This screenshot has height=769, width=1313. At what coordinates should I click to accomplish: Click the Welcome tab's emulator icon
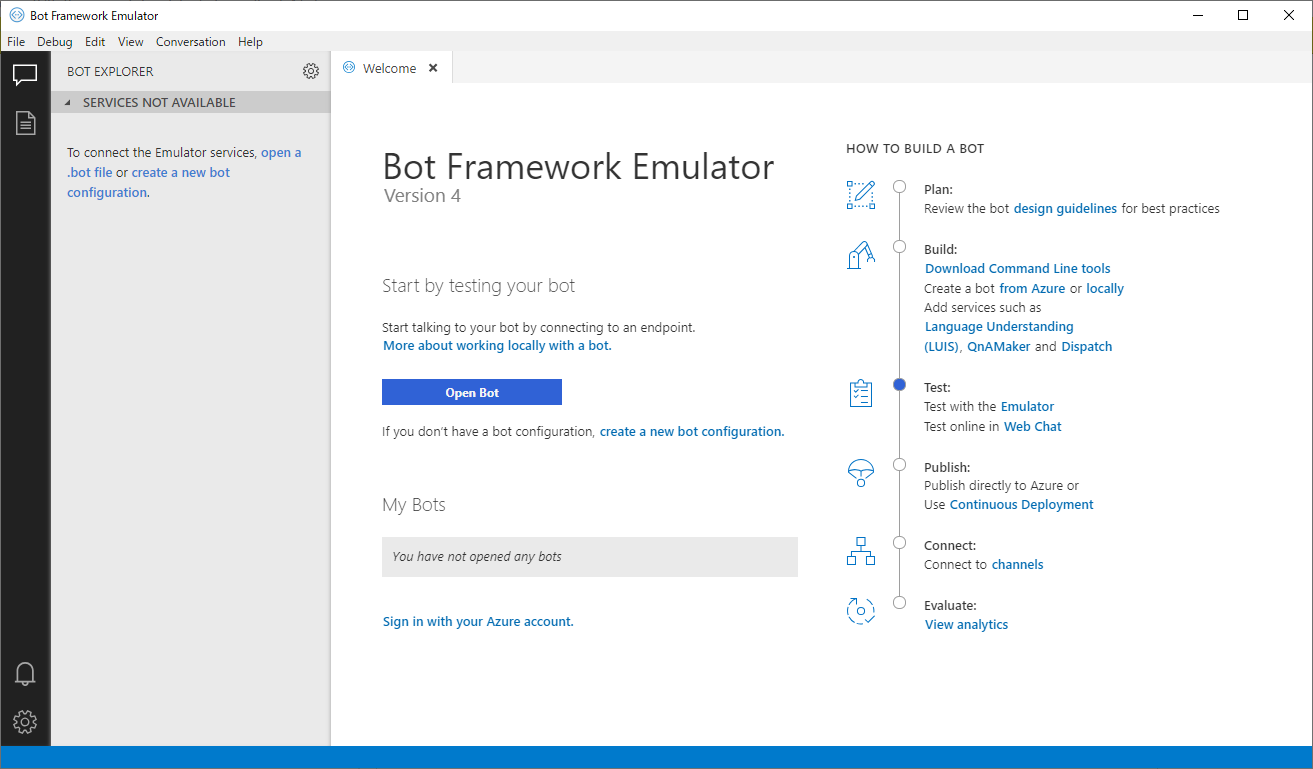click(x=349, y=68)
